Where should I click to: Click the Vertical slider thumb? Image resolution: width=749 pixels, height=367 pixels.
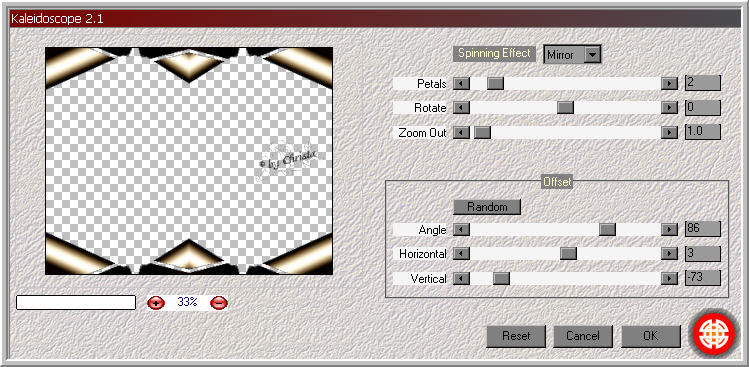point(501,279)
